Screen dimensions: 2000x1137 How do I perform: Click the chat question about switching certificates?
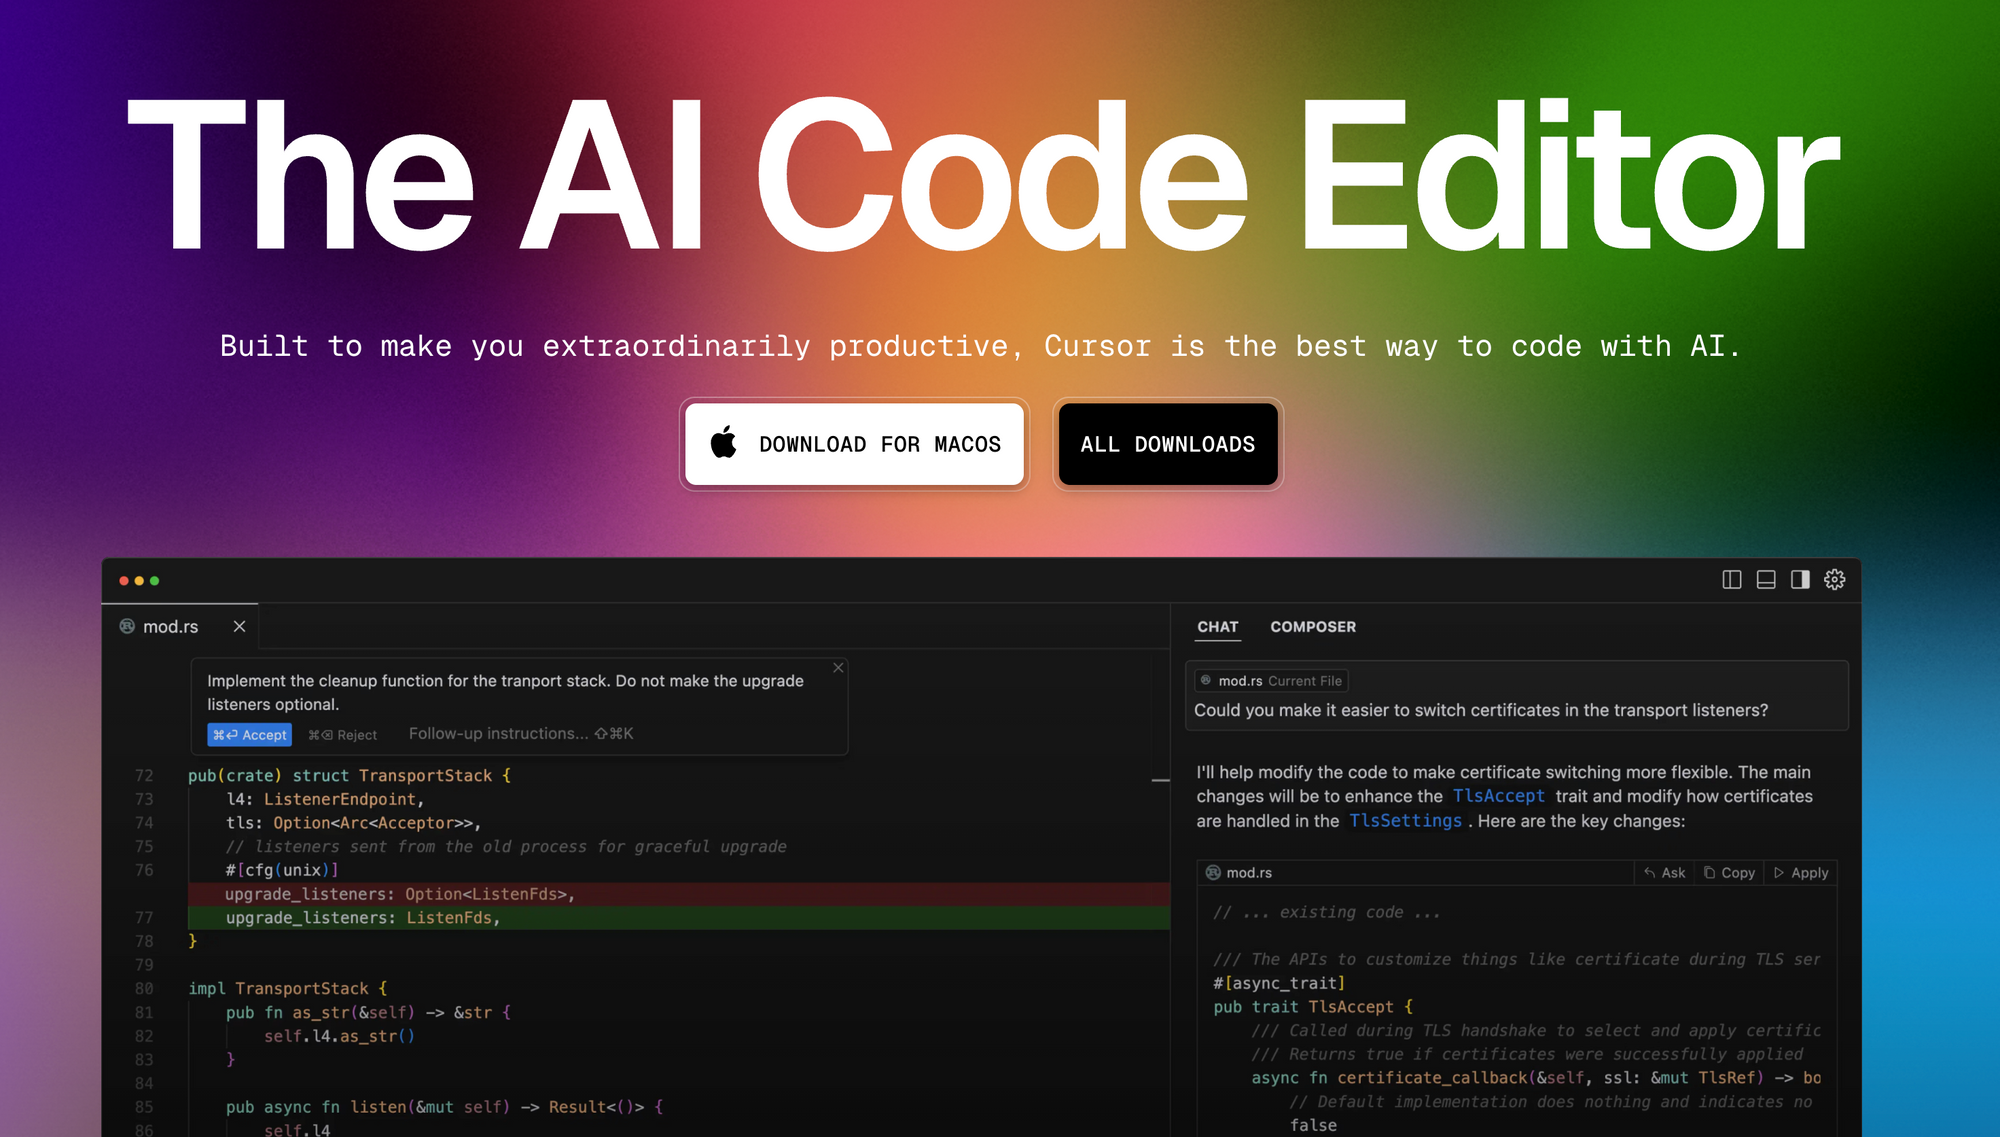coord(1481,710)
